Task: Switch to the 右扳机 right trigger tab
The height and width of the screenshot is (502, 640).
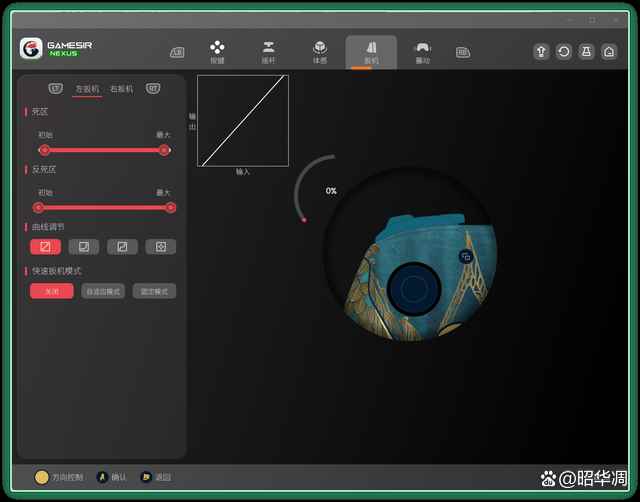Action: [122, 89]
